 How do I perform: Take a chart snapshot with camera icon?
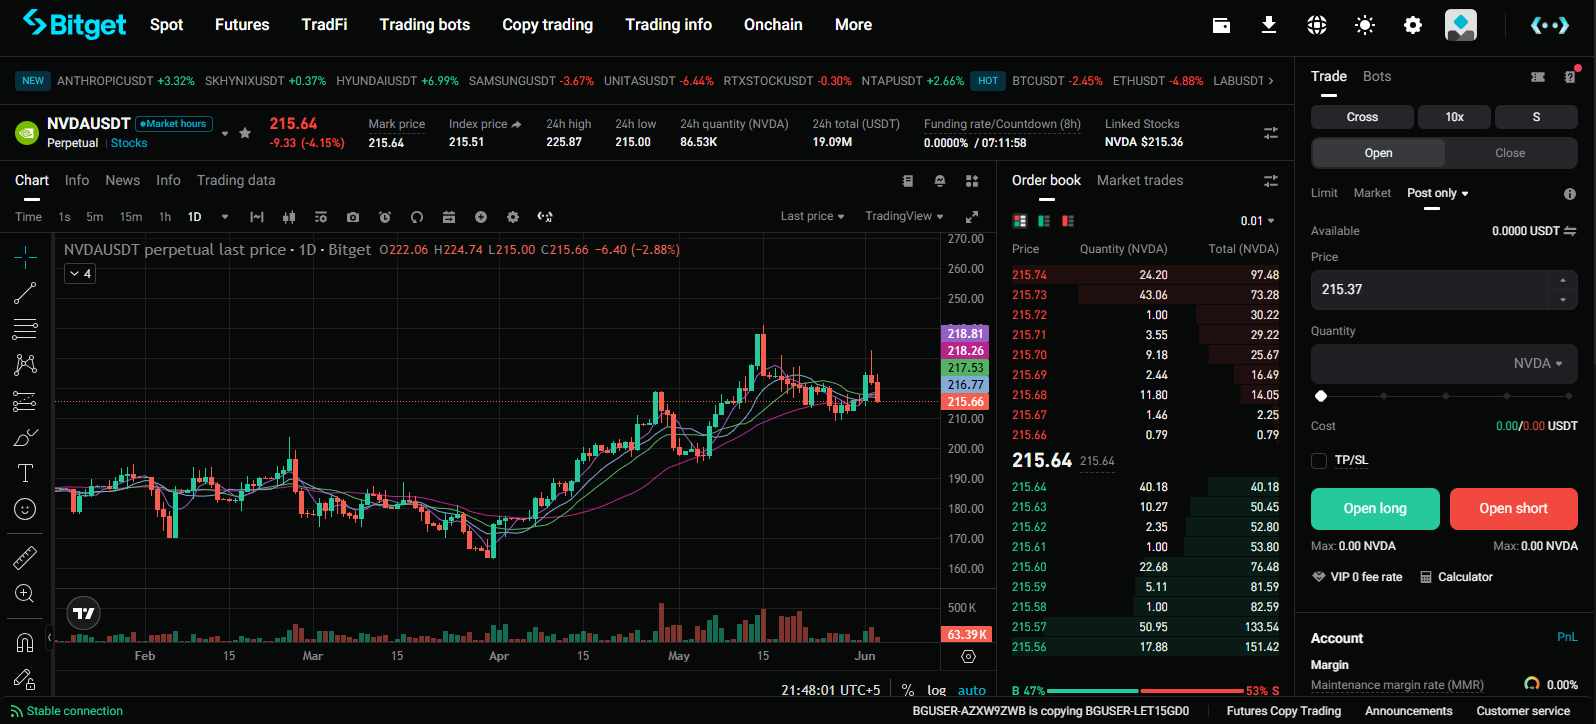coord(353,217)
